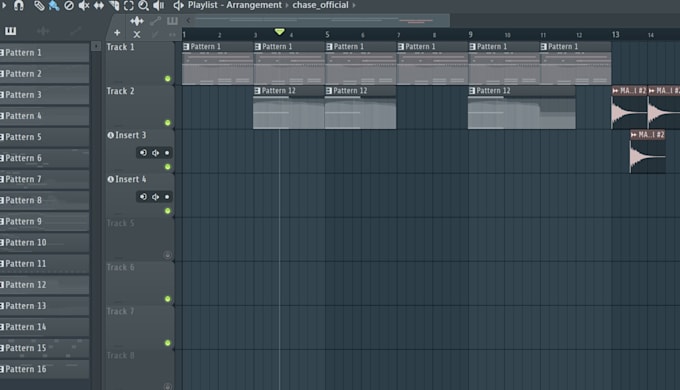Viewport: 680px width, 390px height.
Task: Mute Track 6 with green LED
Action: pyautogui.click(x=168, y=299)
